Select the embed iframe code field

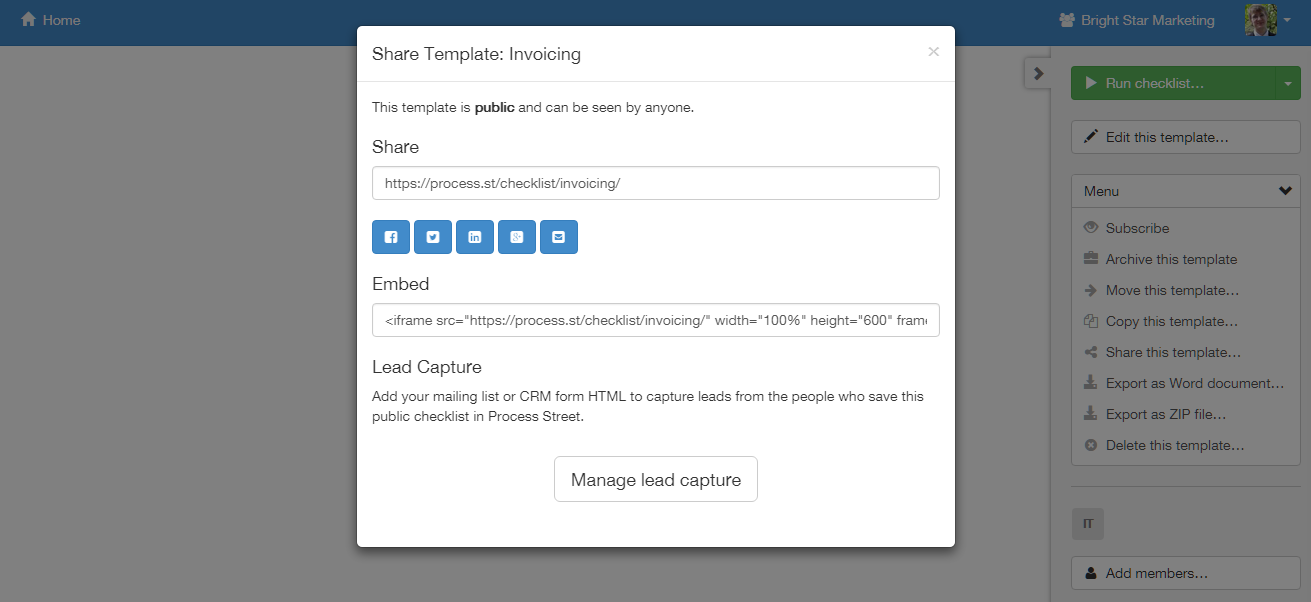click(655, 320)
